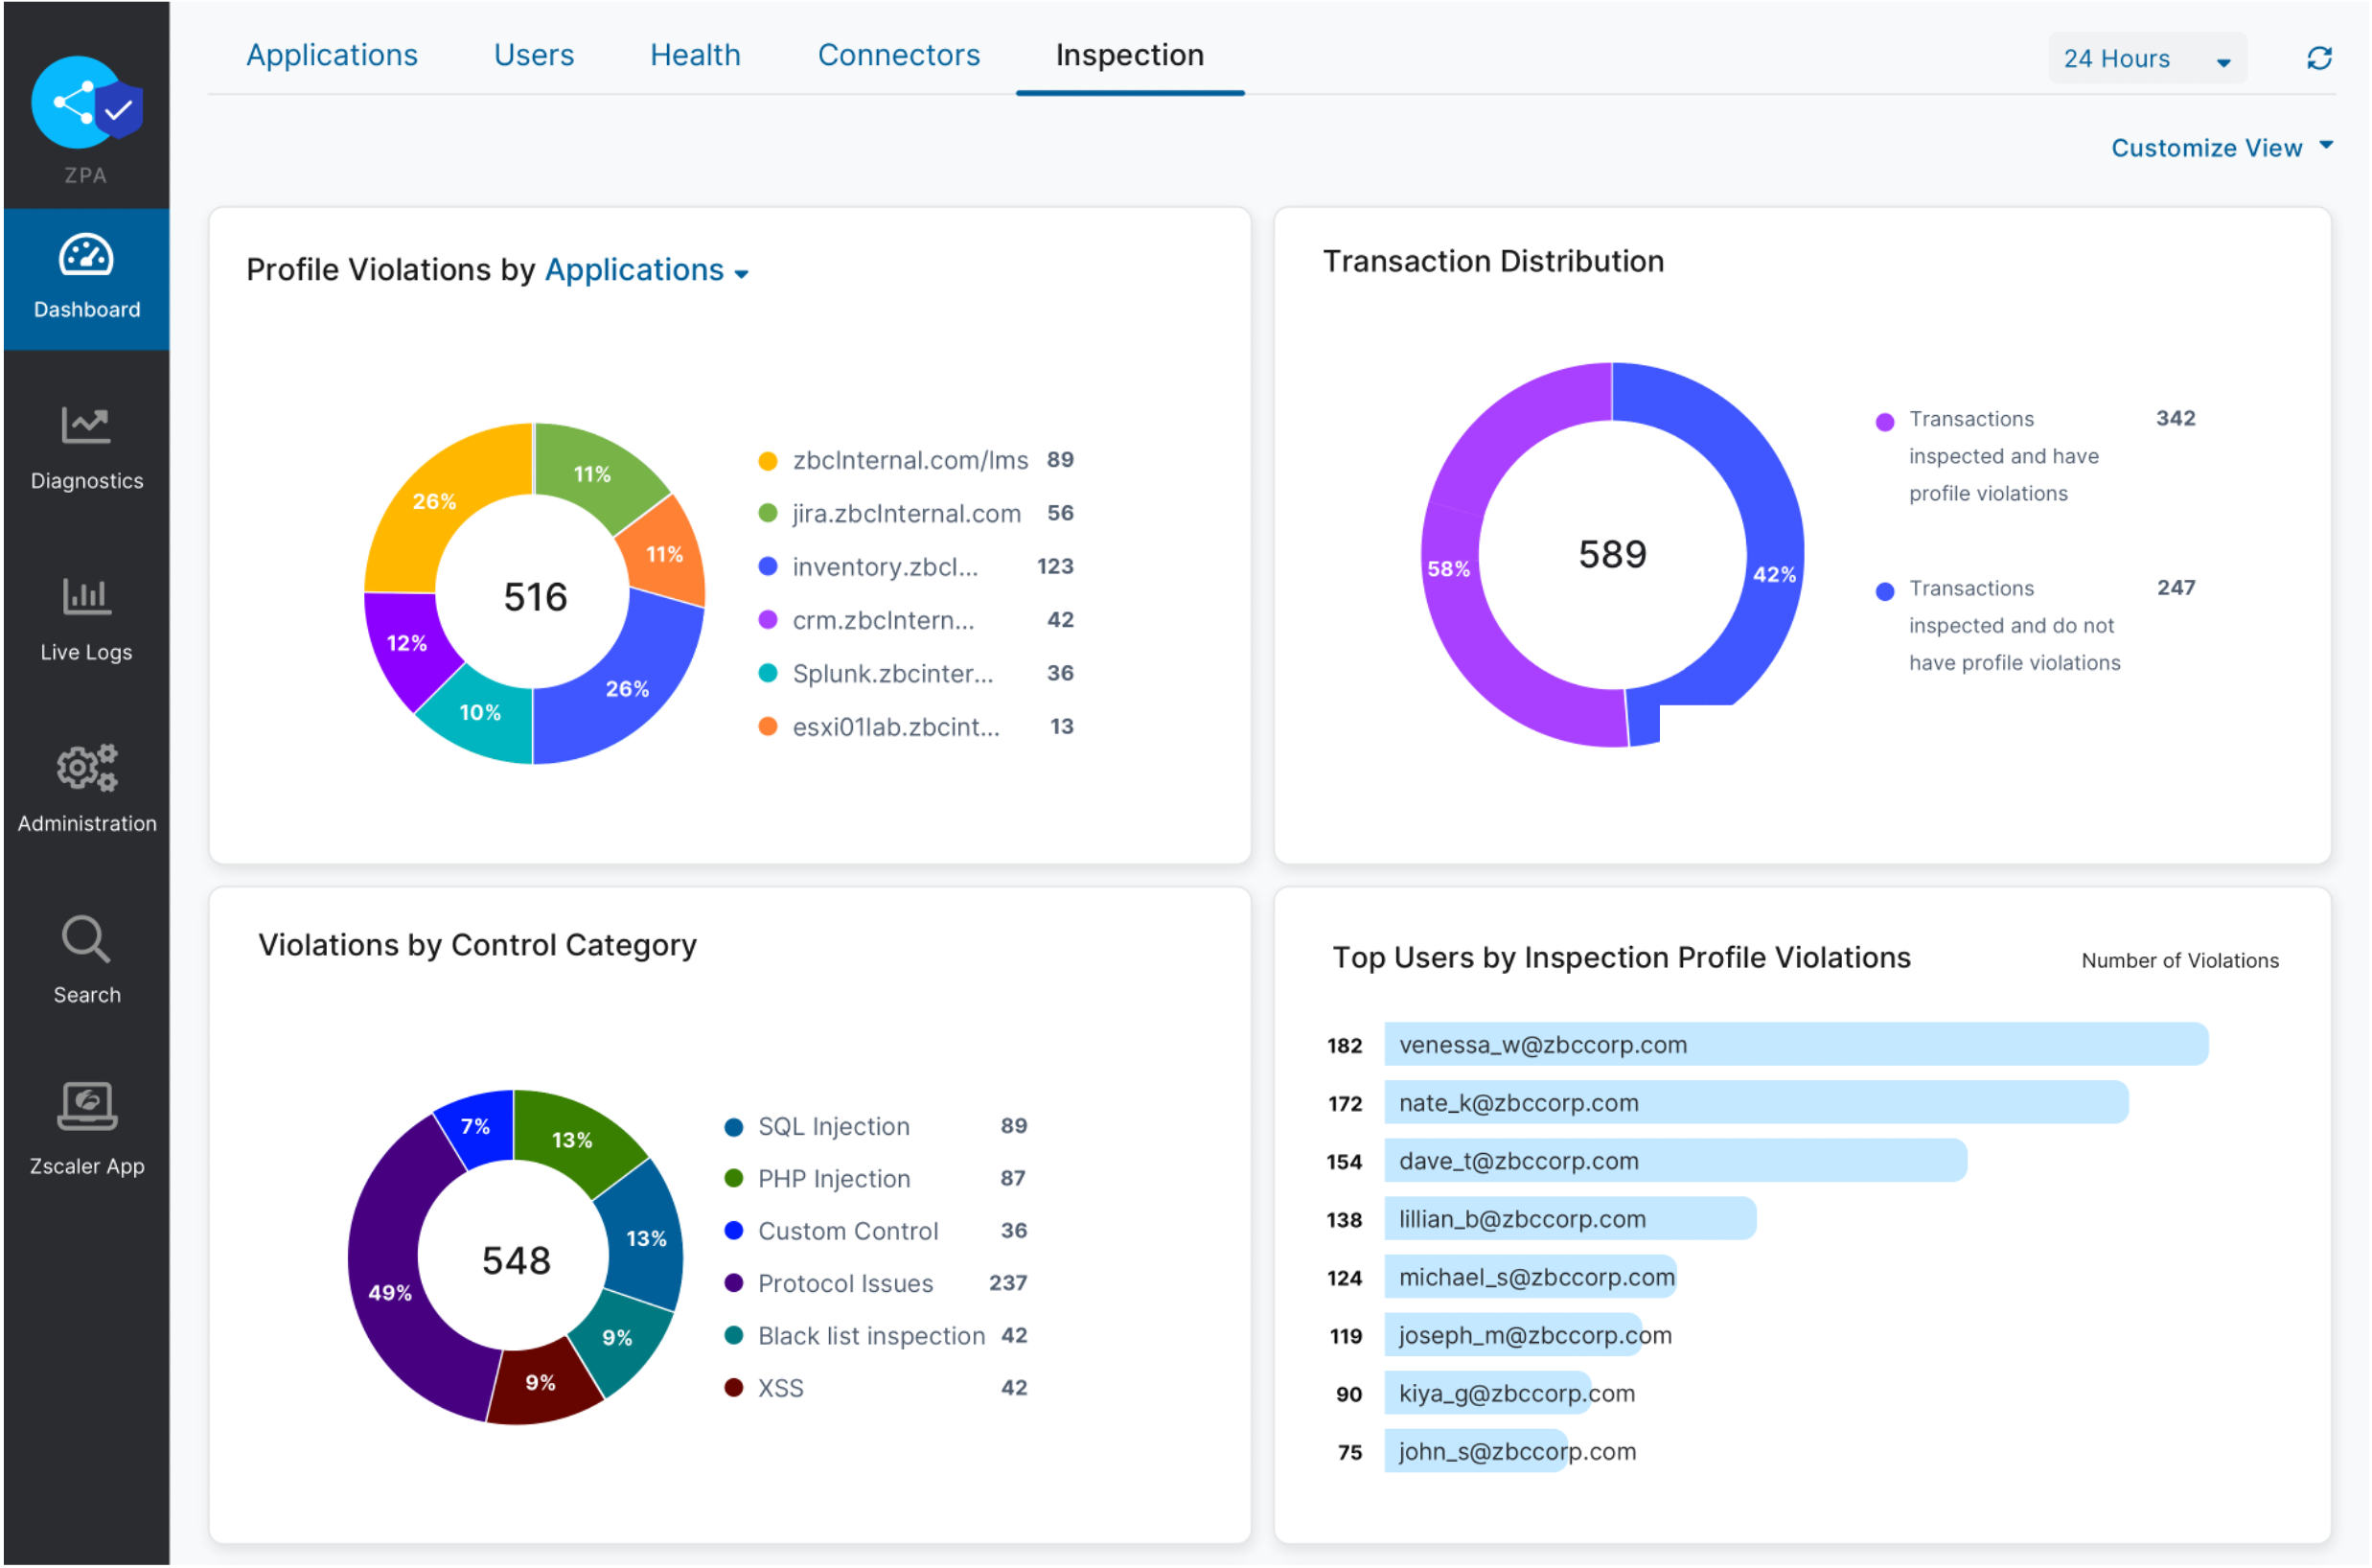The image size is (2372, 1568).
Task: Switch to the Applications tab
Action: coord(332,55)
